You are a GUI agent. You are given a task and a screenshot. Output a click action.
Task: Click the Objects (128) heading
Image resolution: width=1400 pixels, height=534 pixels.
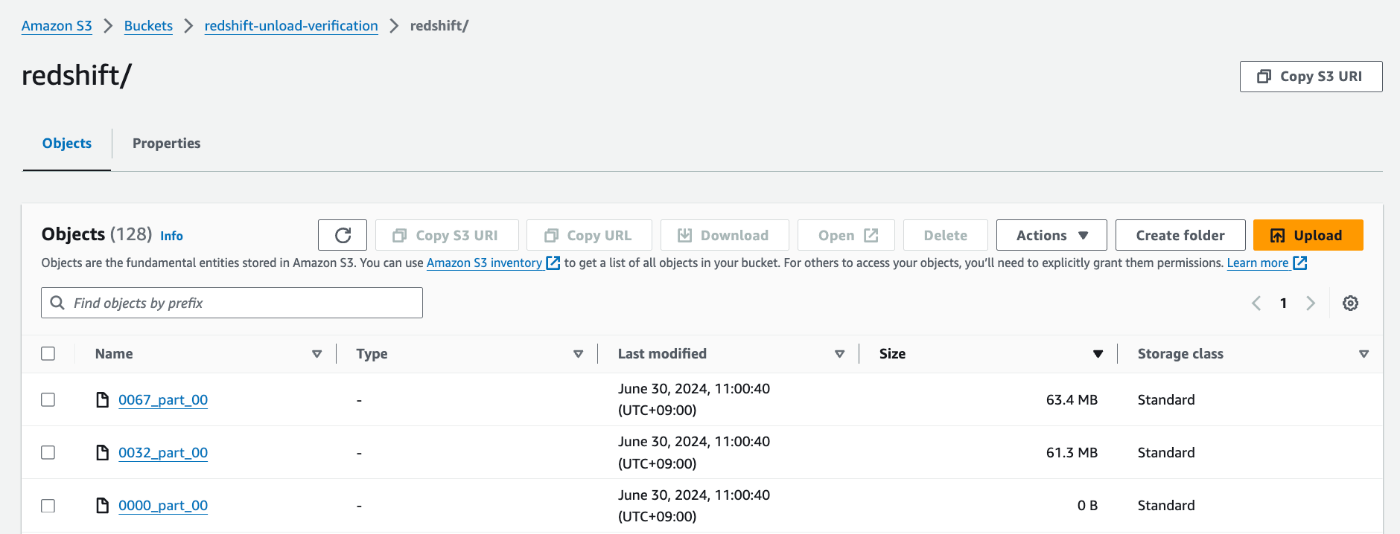[97, 234]
